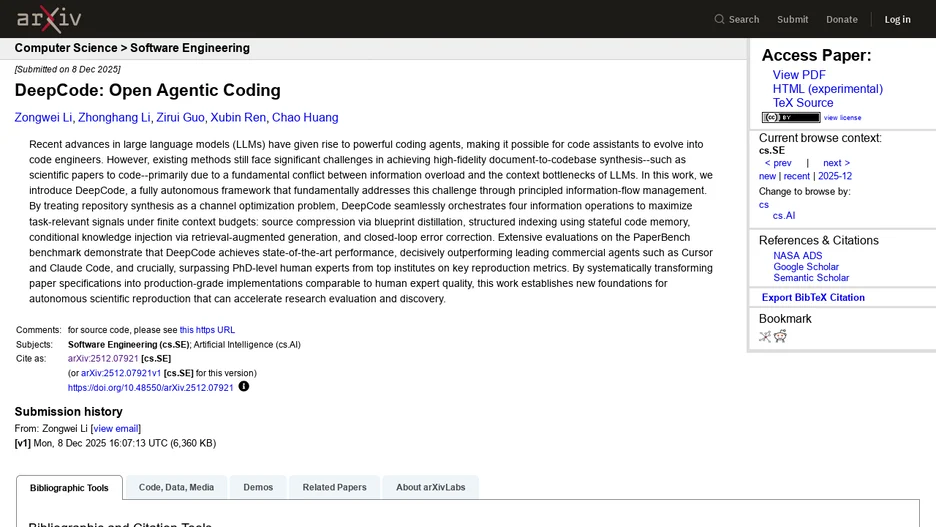Switch to the Demos tab
This screenshot has height=527, width=936.
pos(258,487)
